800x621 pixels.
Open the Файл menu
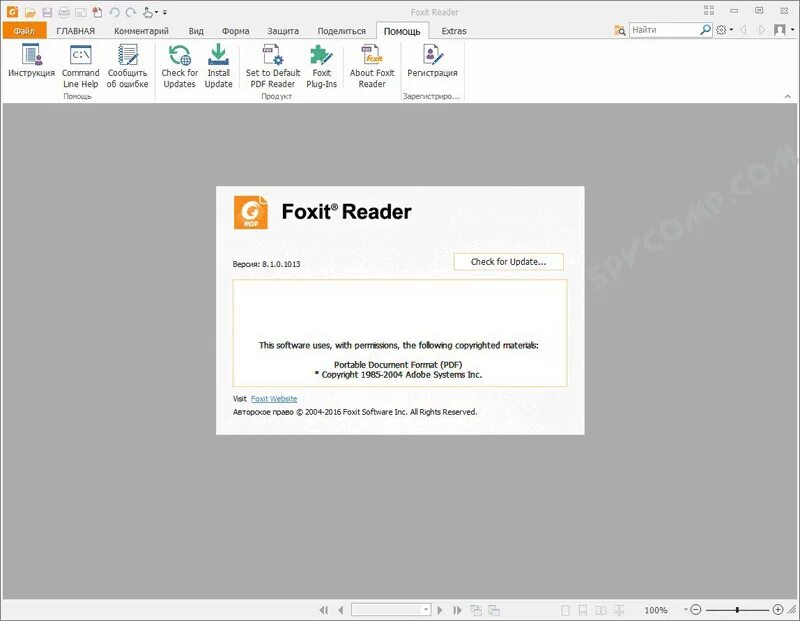pos(22,30)
